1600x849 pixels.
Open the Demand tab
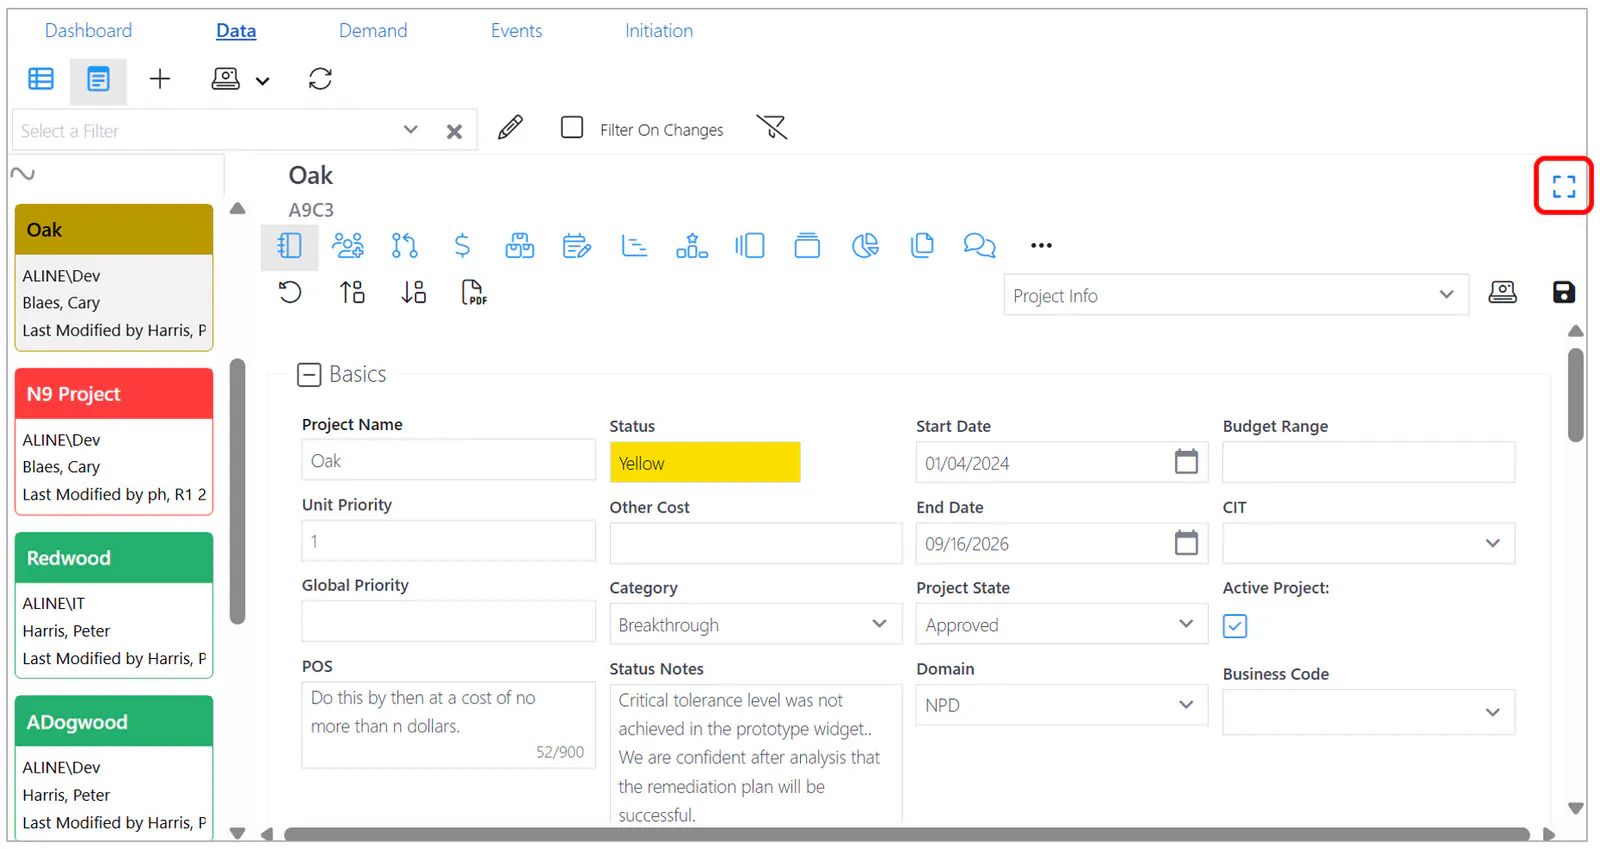[x=373, y=31]
